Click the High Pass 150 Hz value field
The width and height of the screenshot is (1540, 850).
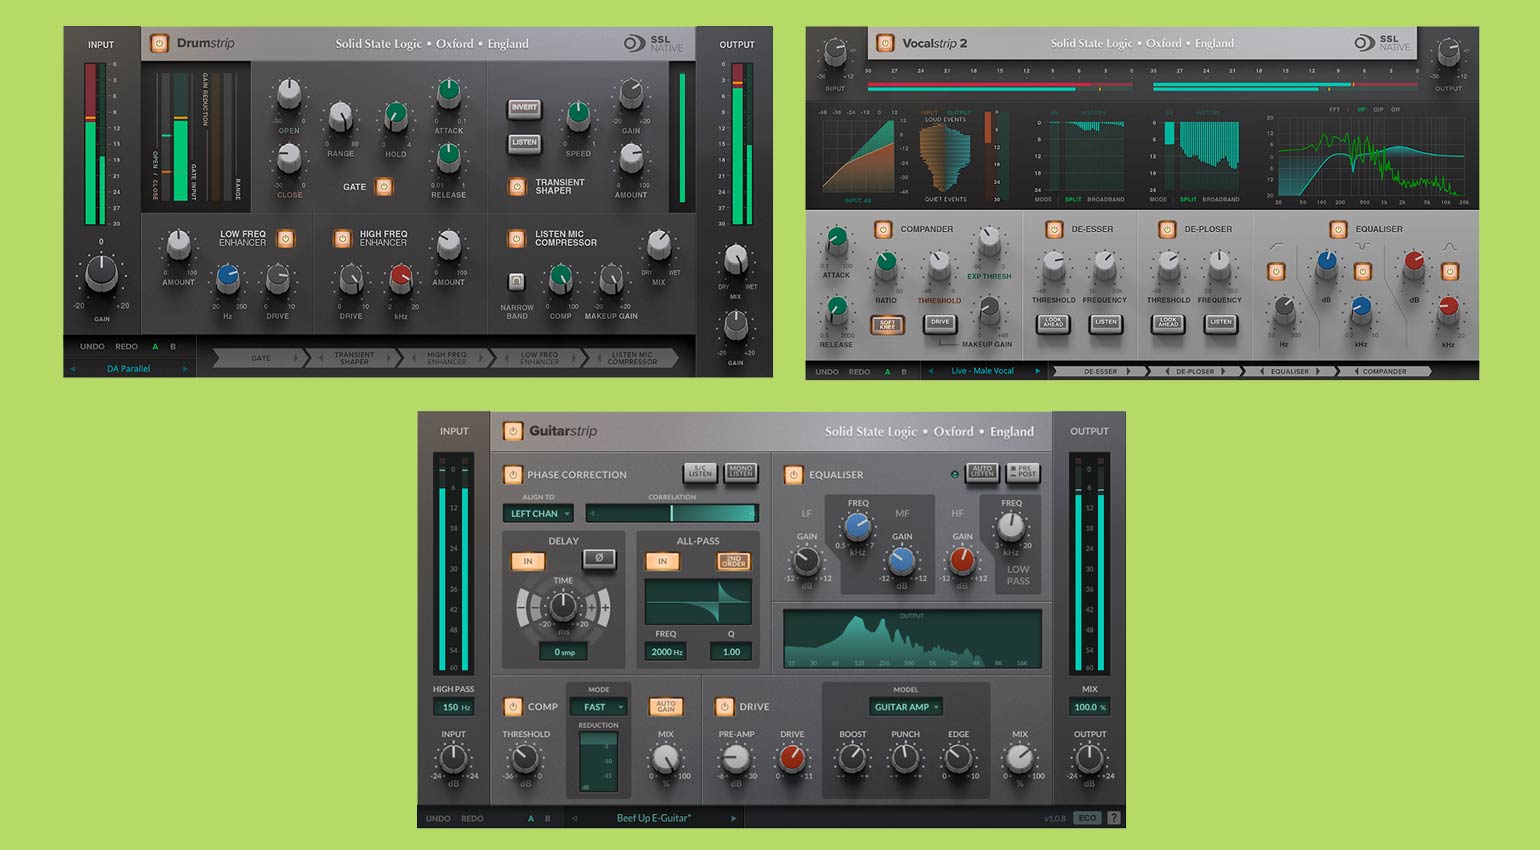(454, 707)
